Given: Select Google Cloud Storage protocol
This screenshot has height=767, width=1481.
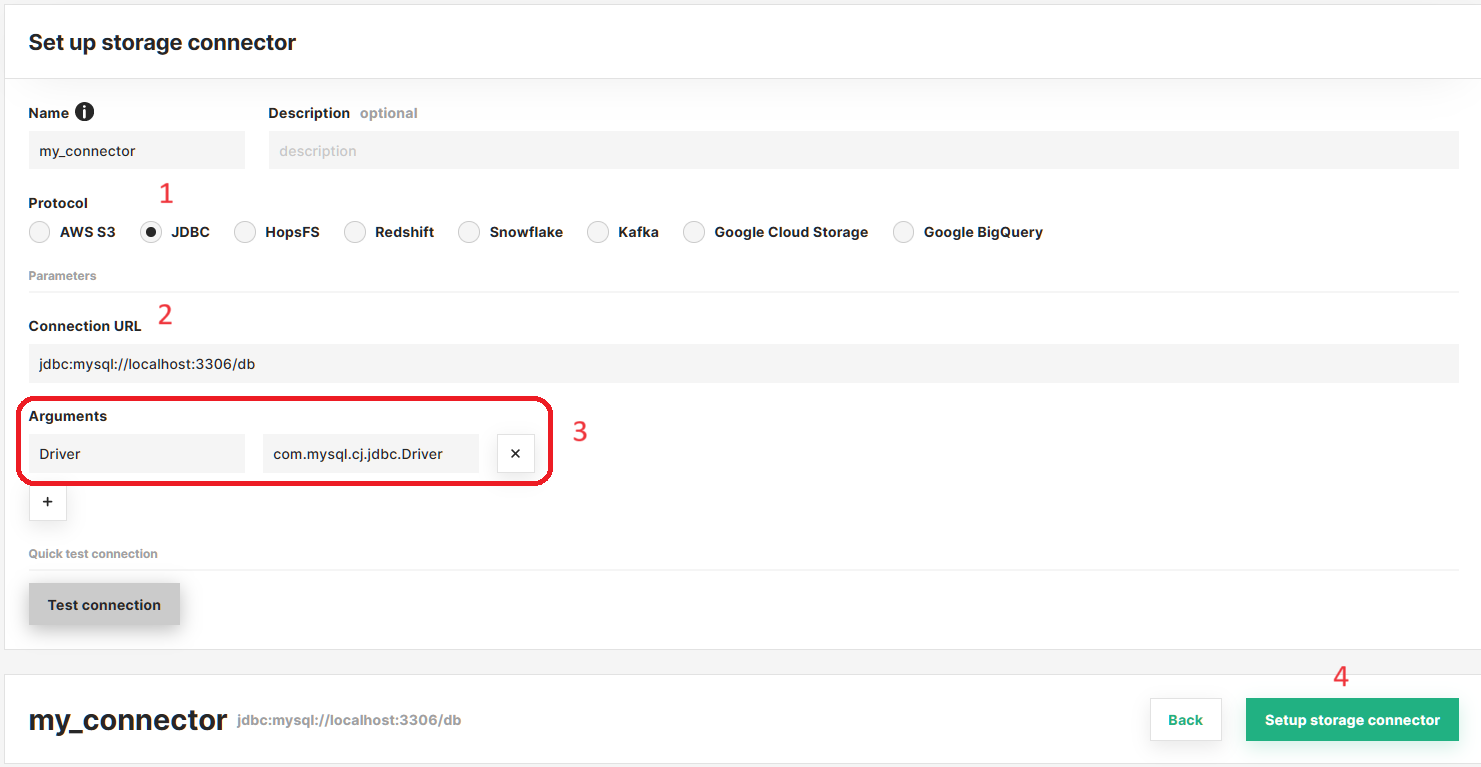Looking at the screenshot, I should [x=694, y=232].
